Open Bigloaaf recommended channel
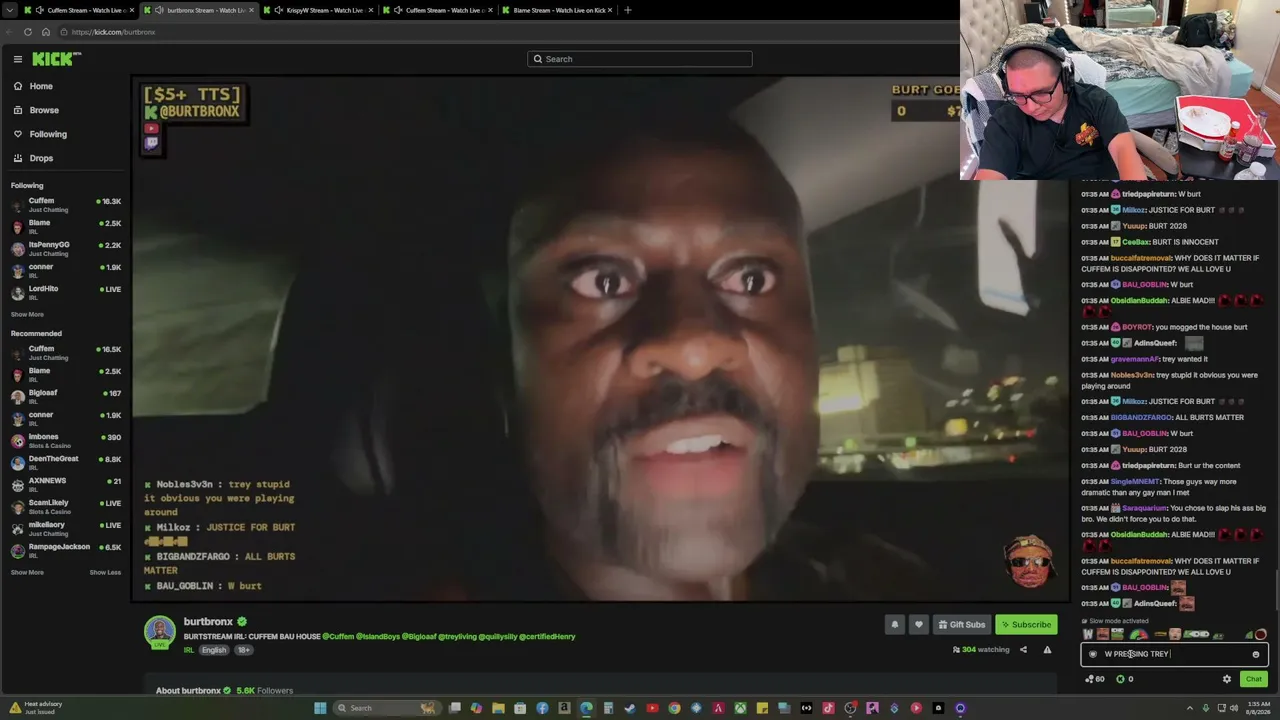 (65, 397)
